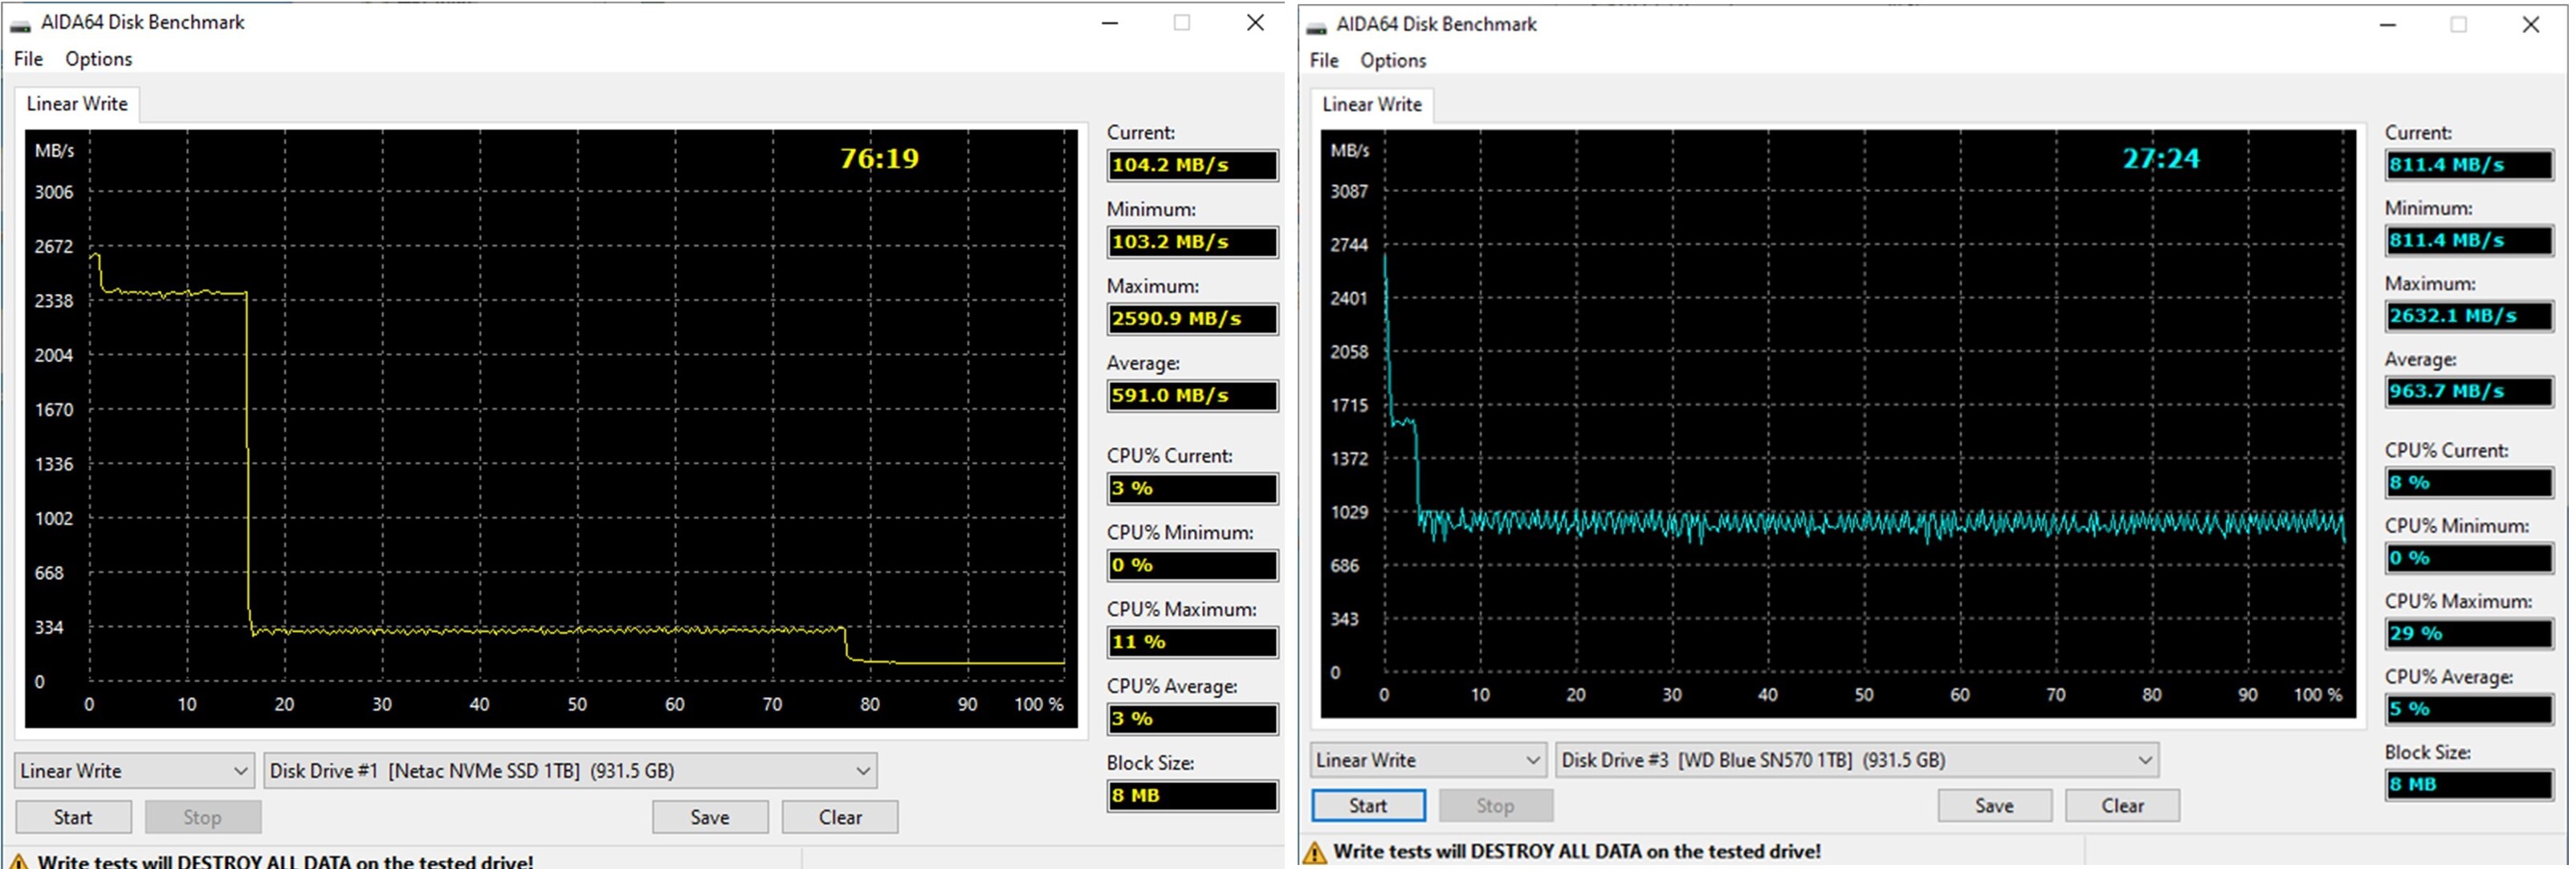Minimize the right AIDA64 Disk Benchmark window
The width and height of the screenshot is (2576, 869).
pyautogui.click(x=2388, y=25)
